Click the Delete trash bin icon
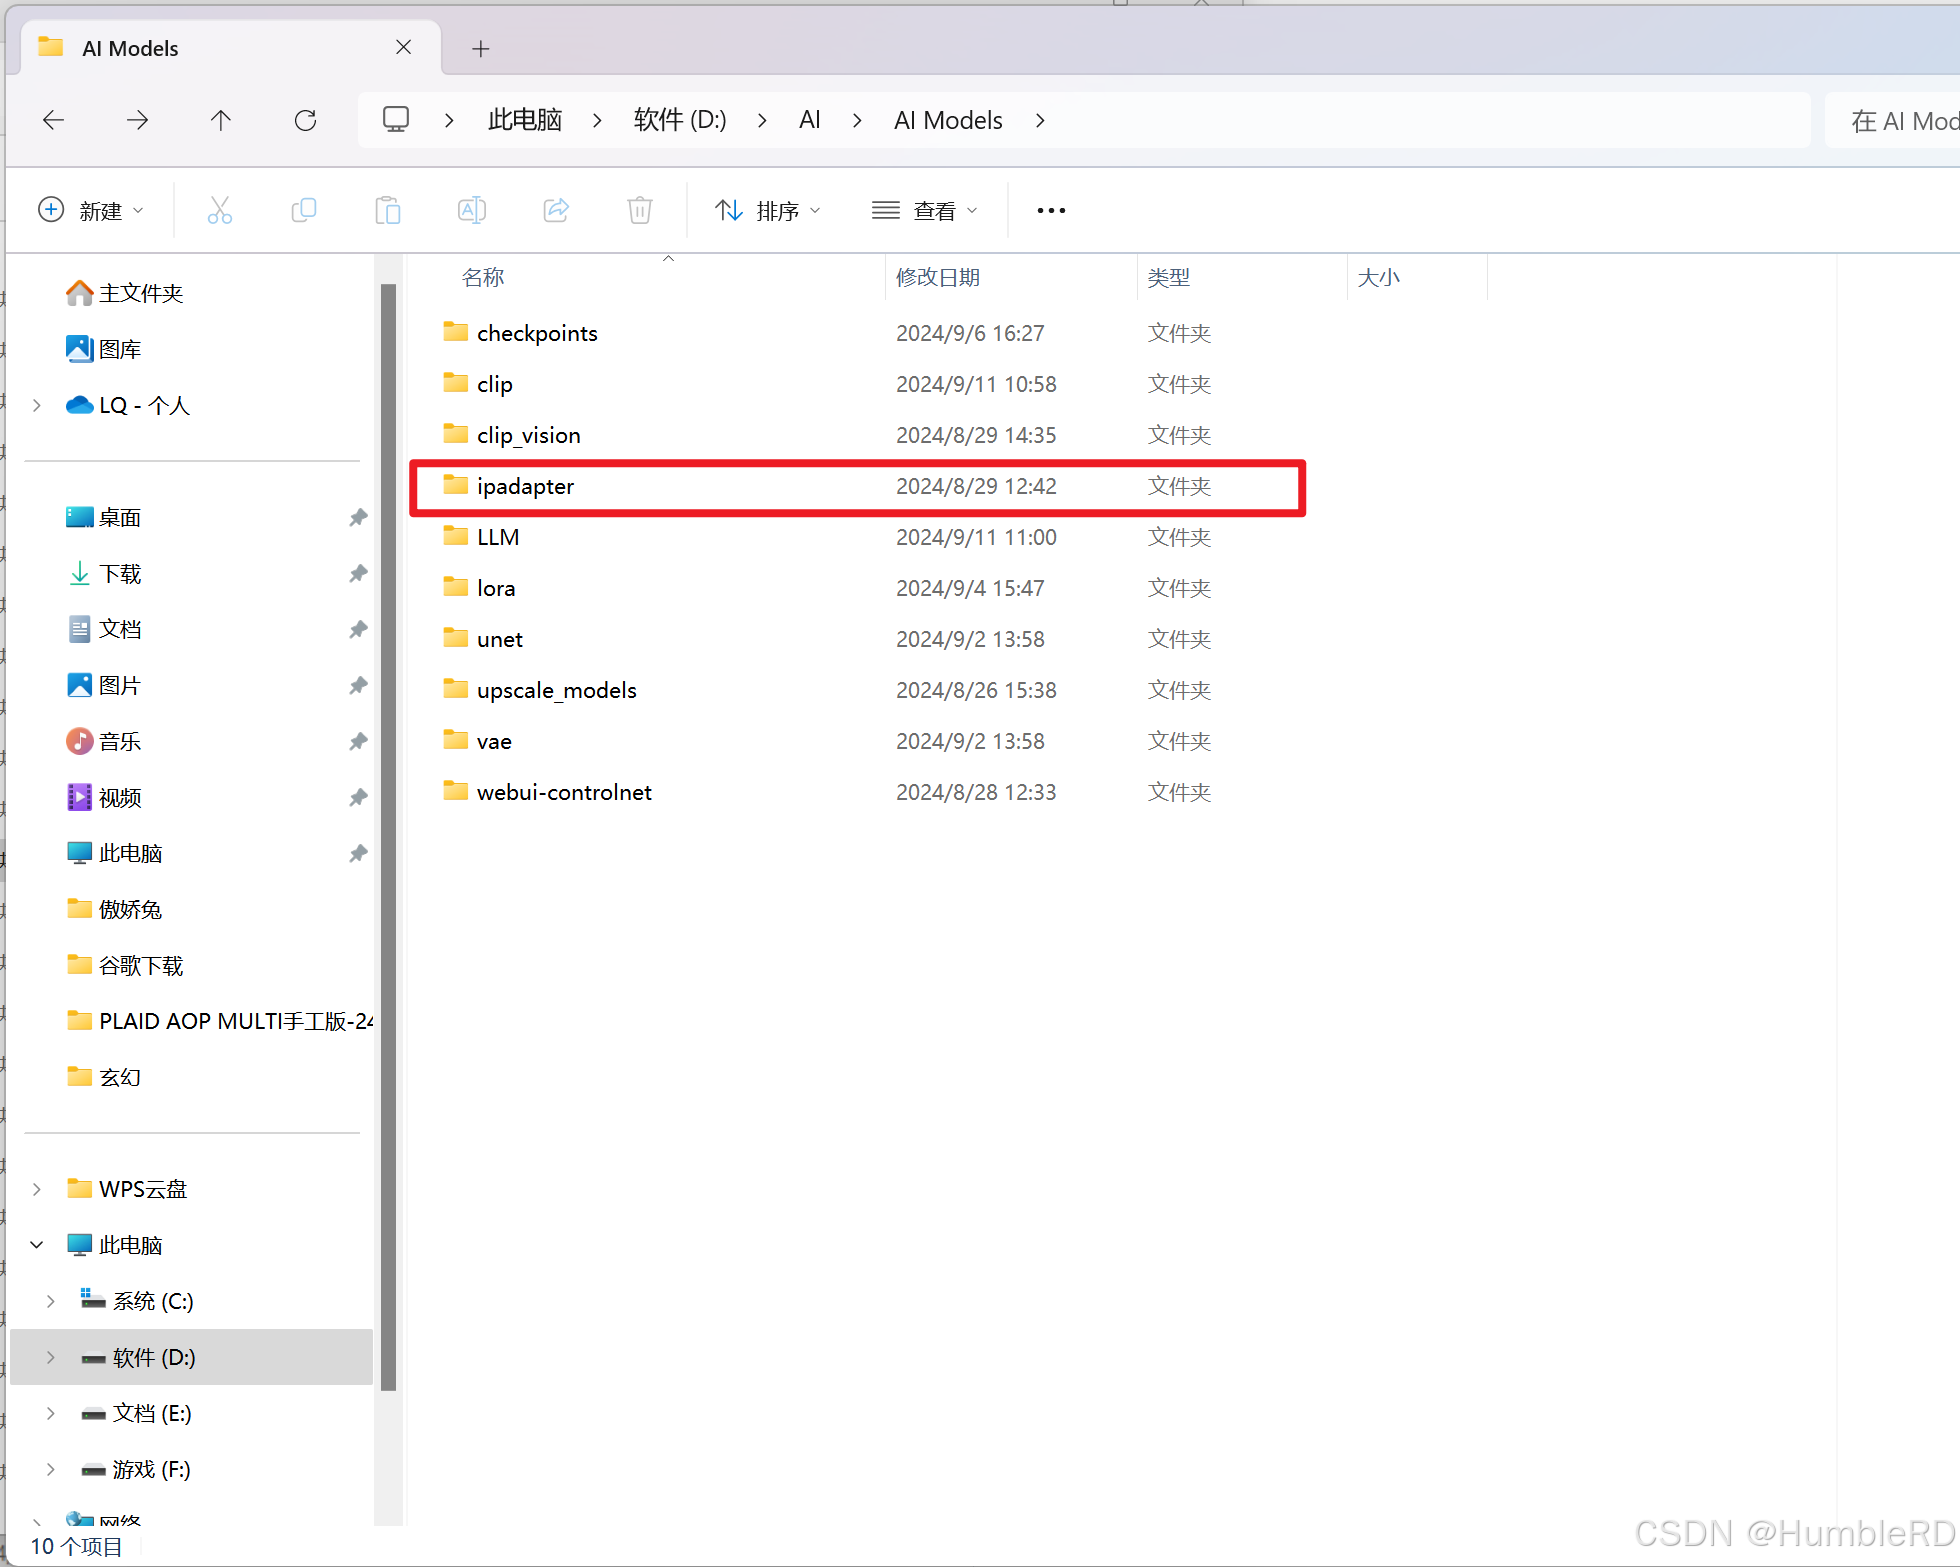Viewport: 1960px width, 1567px height. coord(640,210)
